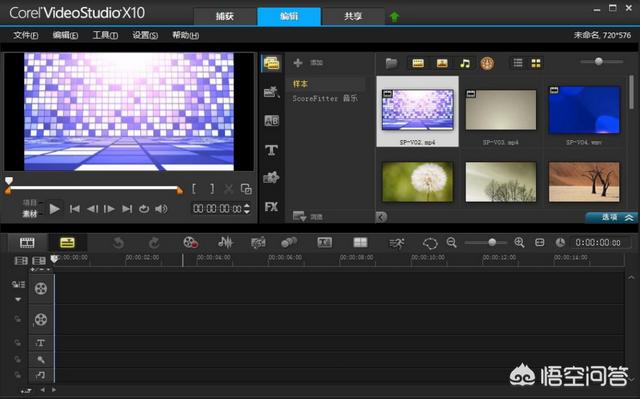The width and height of the screenshot is (640, 399).
Task: Open the Media library panel
Action: 271,64
